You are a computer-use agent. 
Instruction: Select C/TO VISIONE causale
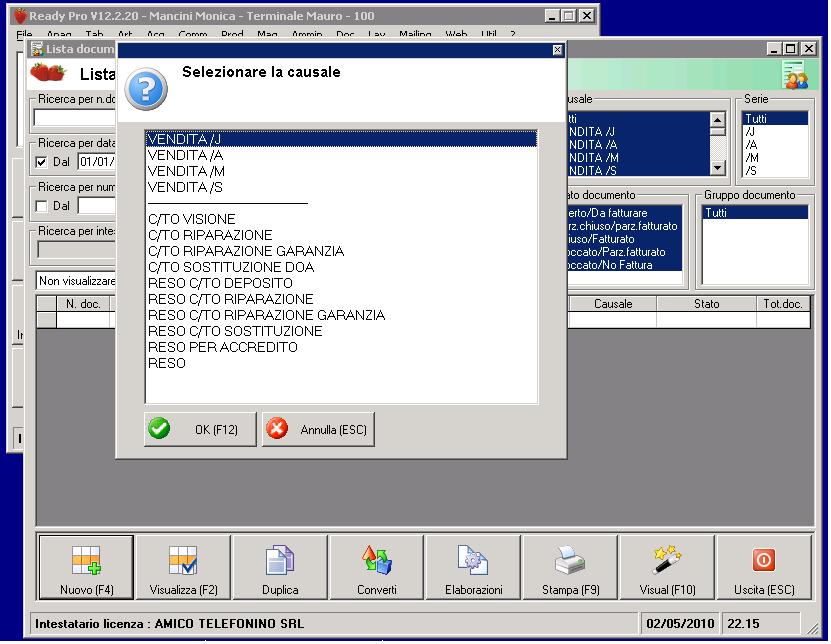341,219
